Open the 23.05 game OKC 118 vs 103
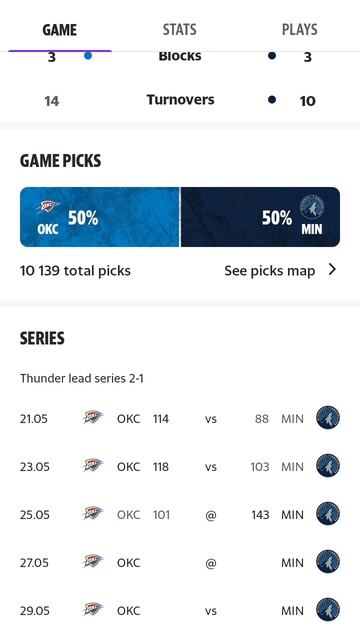This screenshot has height=640, width=360. (180, 466)
